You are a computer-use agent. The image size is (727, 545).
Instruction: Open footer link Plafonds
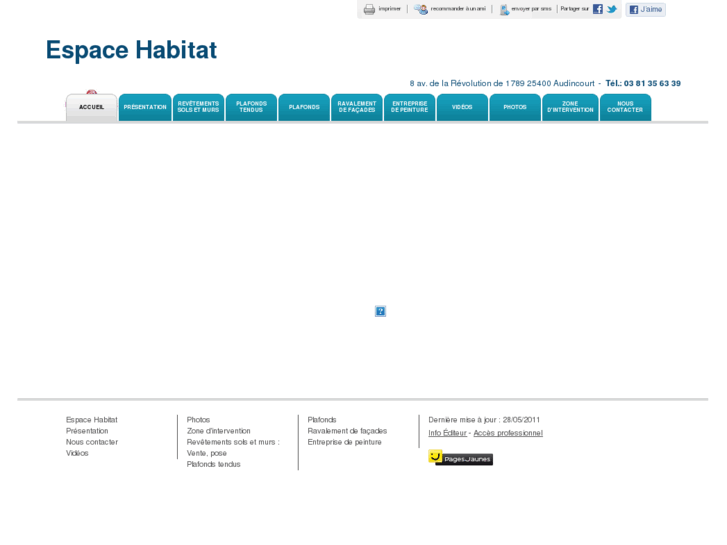coord(322,420)
